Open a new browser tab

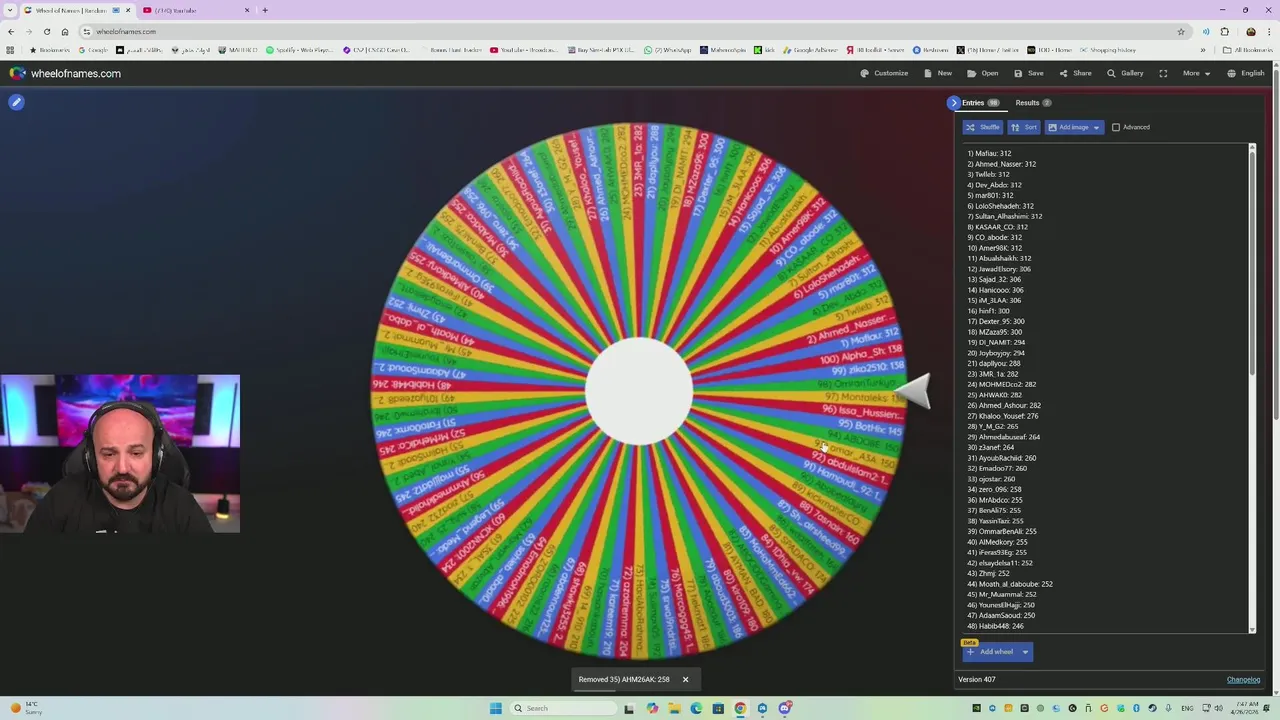click(x=265, y=10)
